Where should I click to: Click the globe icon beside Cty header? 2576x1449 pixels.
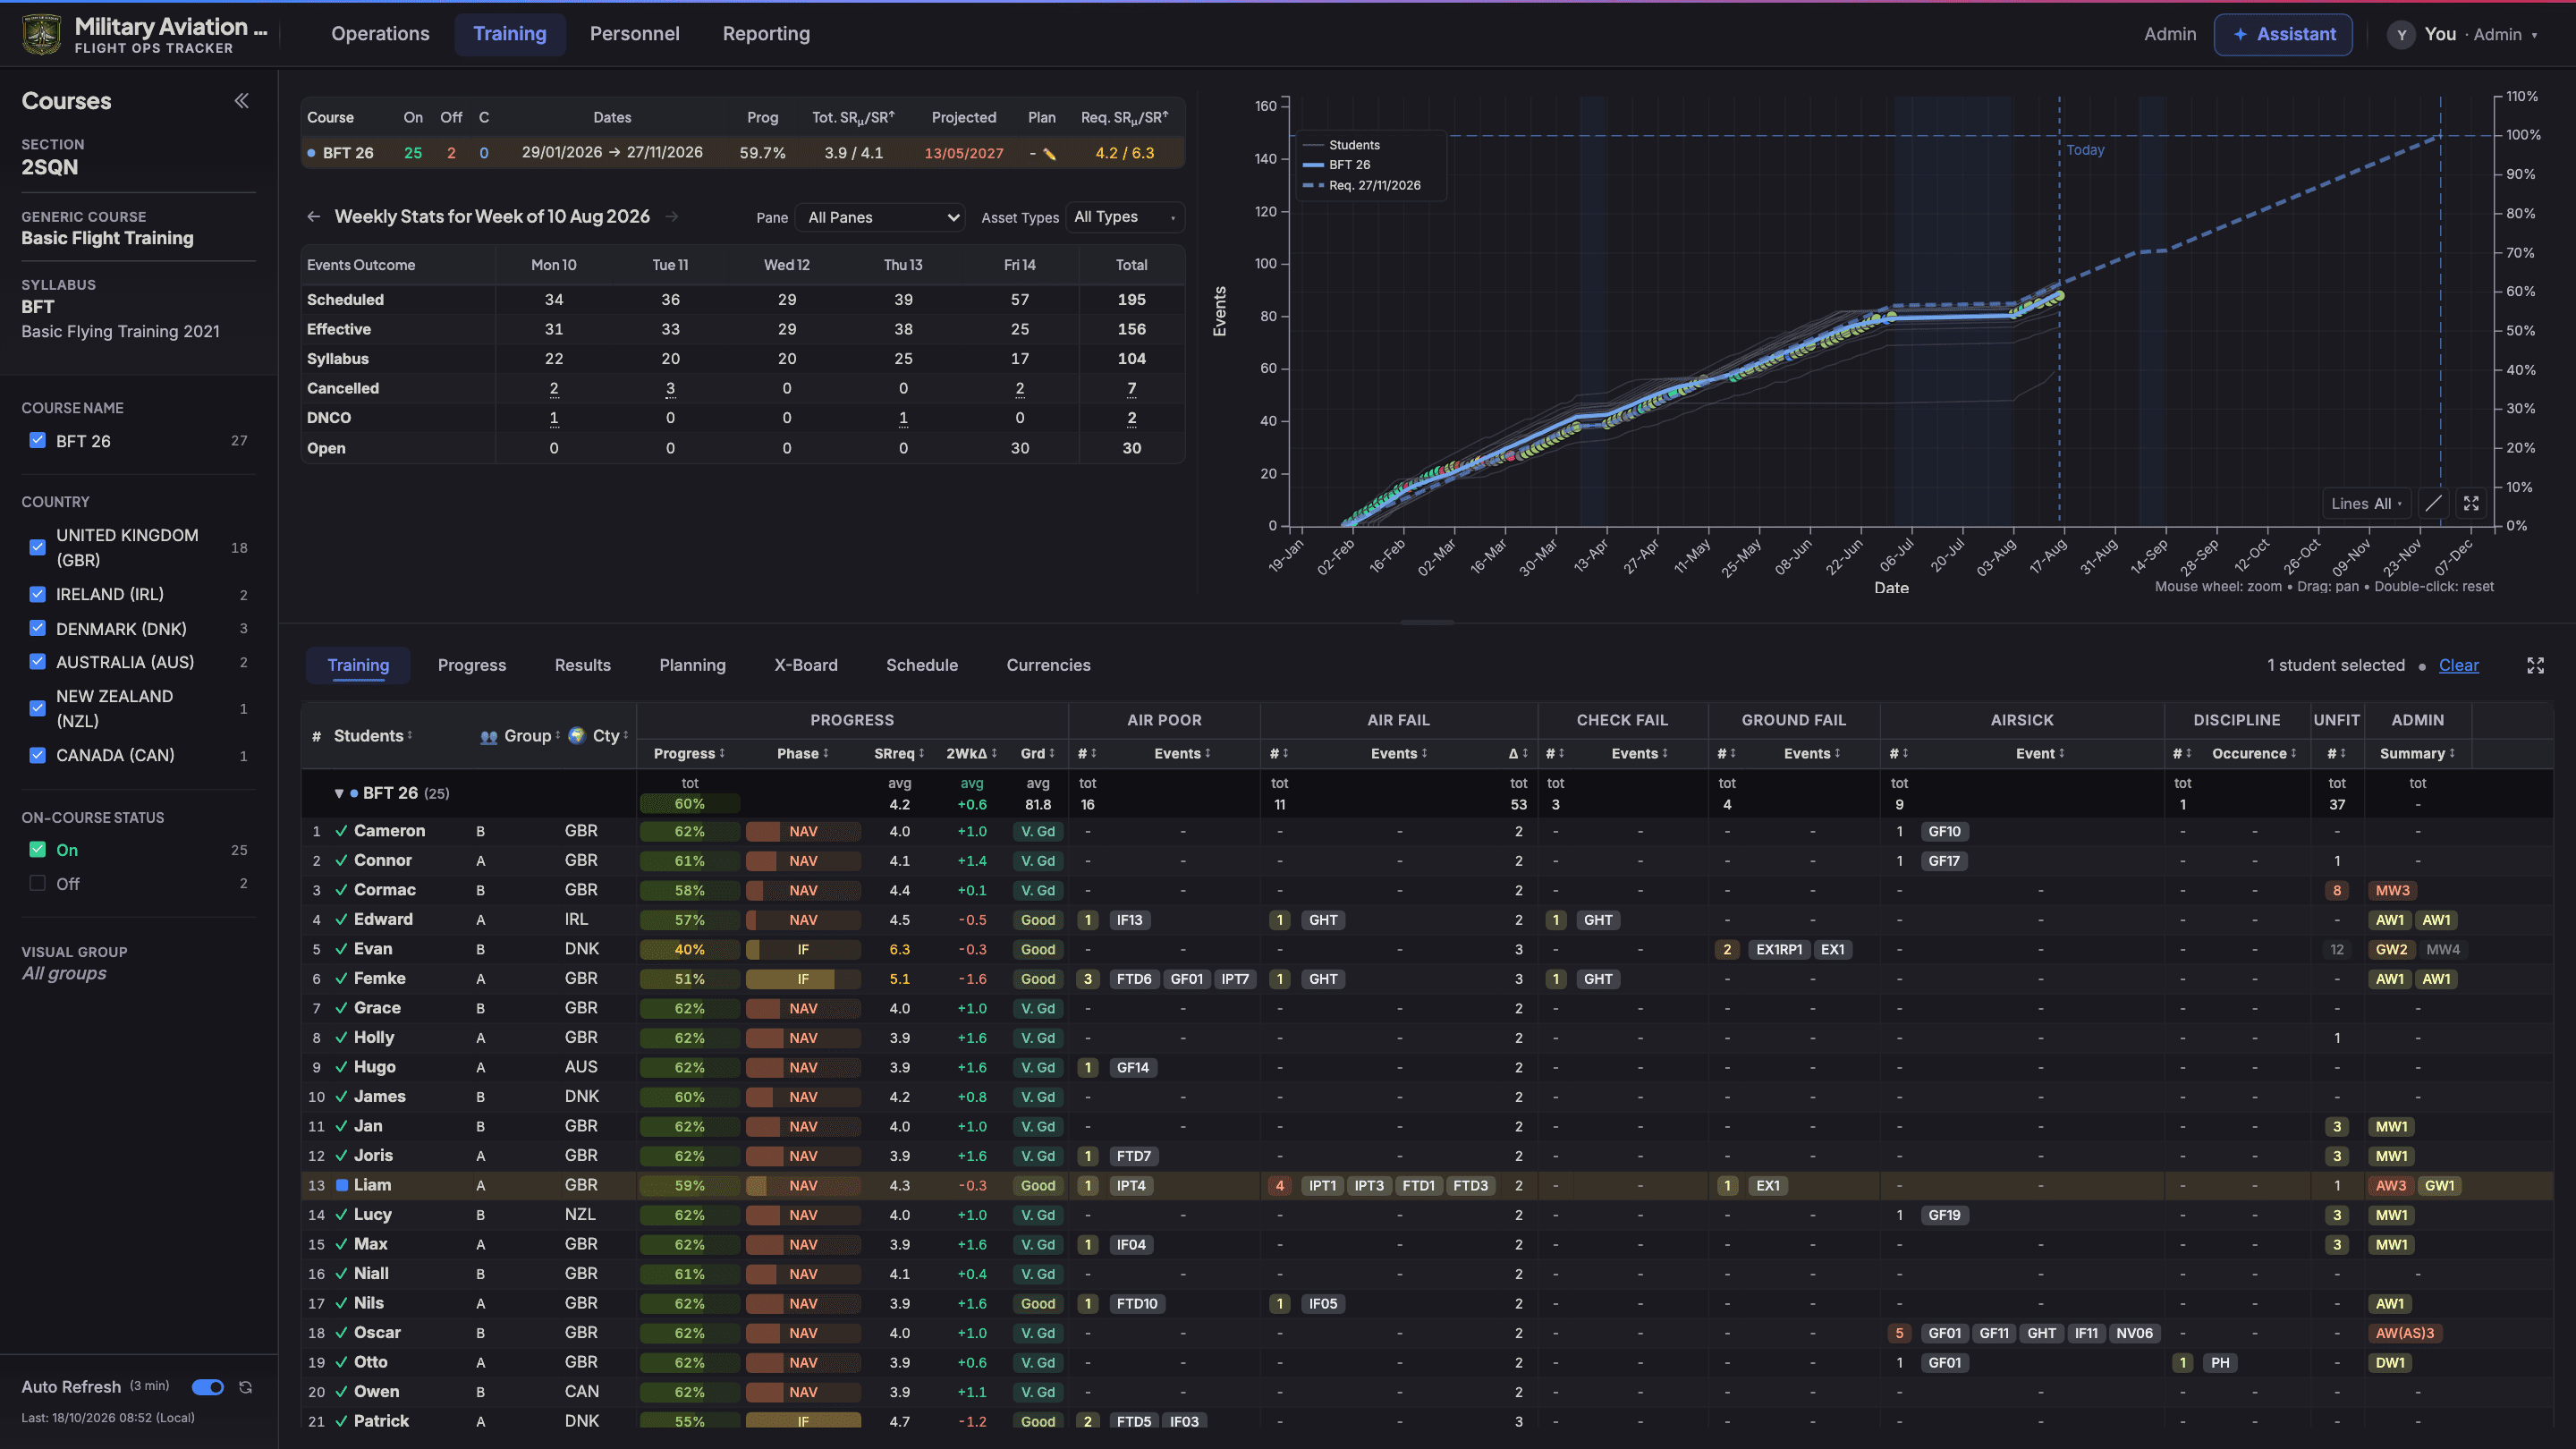pyautogui.click(x=577, y=736)
